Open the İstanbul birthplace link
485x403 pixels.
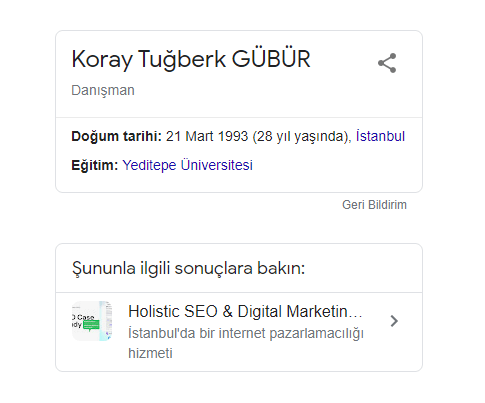click(x=380, y=136)
